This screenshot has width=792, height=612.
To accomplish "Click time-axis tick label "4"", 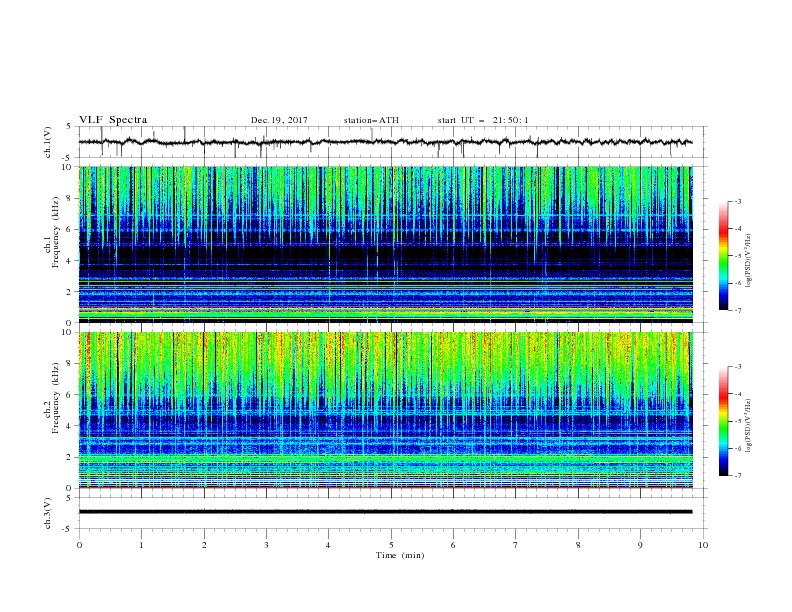I will point(328,545).
